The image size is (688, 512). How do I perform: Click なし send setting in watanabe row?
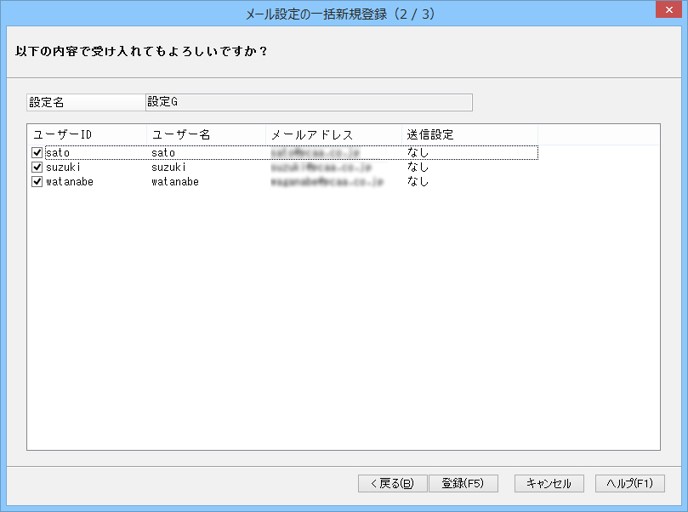point(418,182)
